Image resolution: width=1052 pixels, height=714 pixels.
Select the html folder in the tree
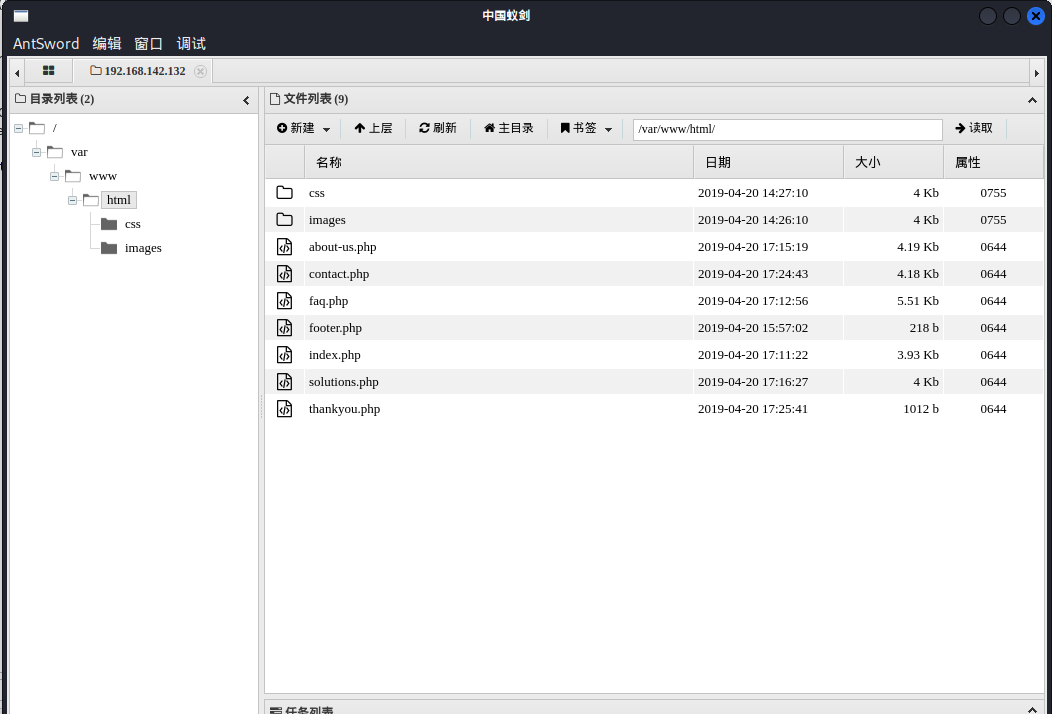click(119, 200)
